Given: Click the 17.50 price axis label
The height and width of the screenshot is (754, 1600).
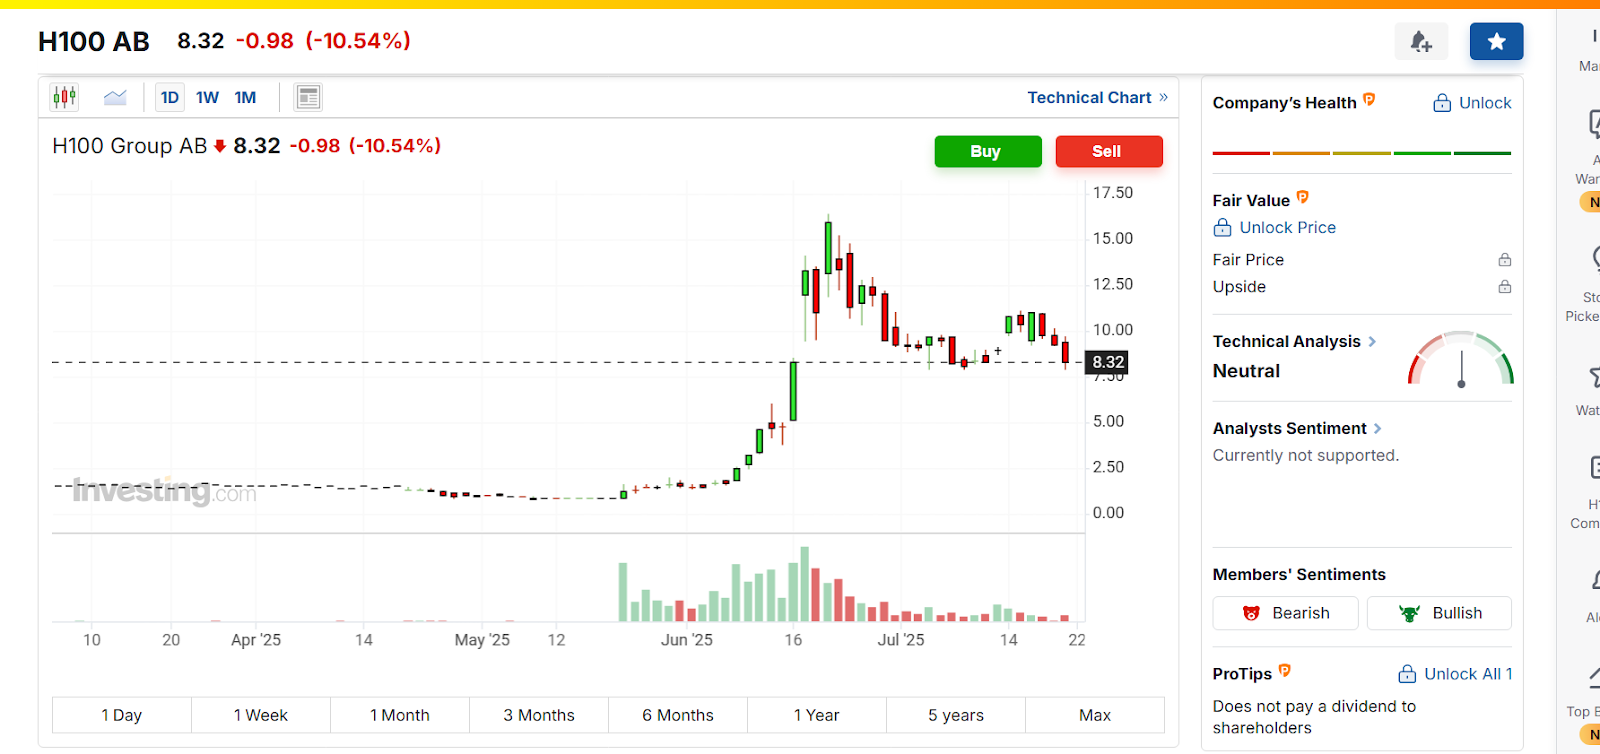Looking at the screenshot, I should pyautogui.click(x=1113, y=193).
